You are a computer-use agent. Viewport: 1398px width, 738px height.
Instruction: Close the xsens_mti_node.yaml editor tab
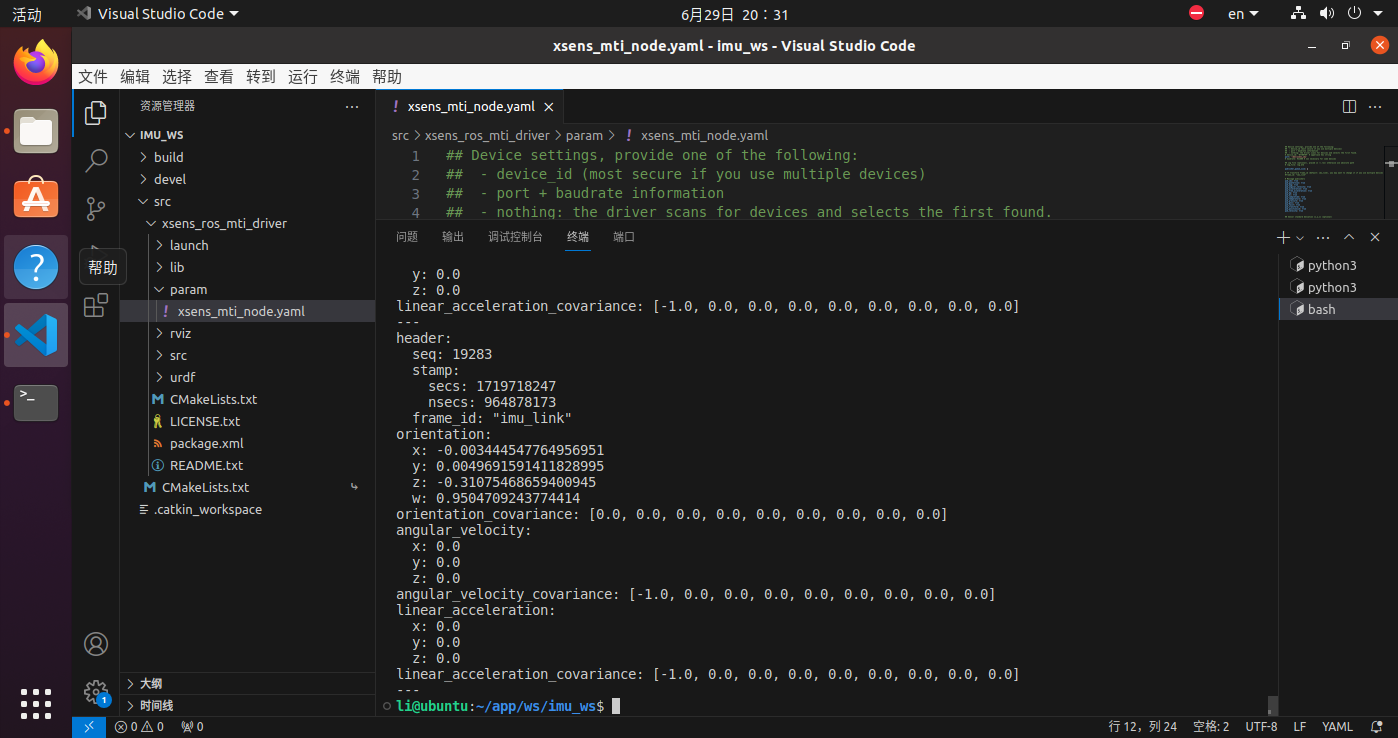pos(549,106)
